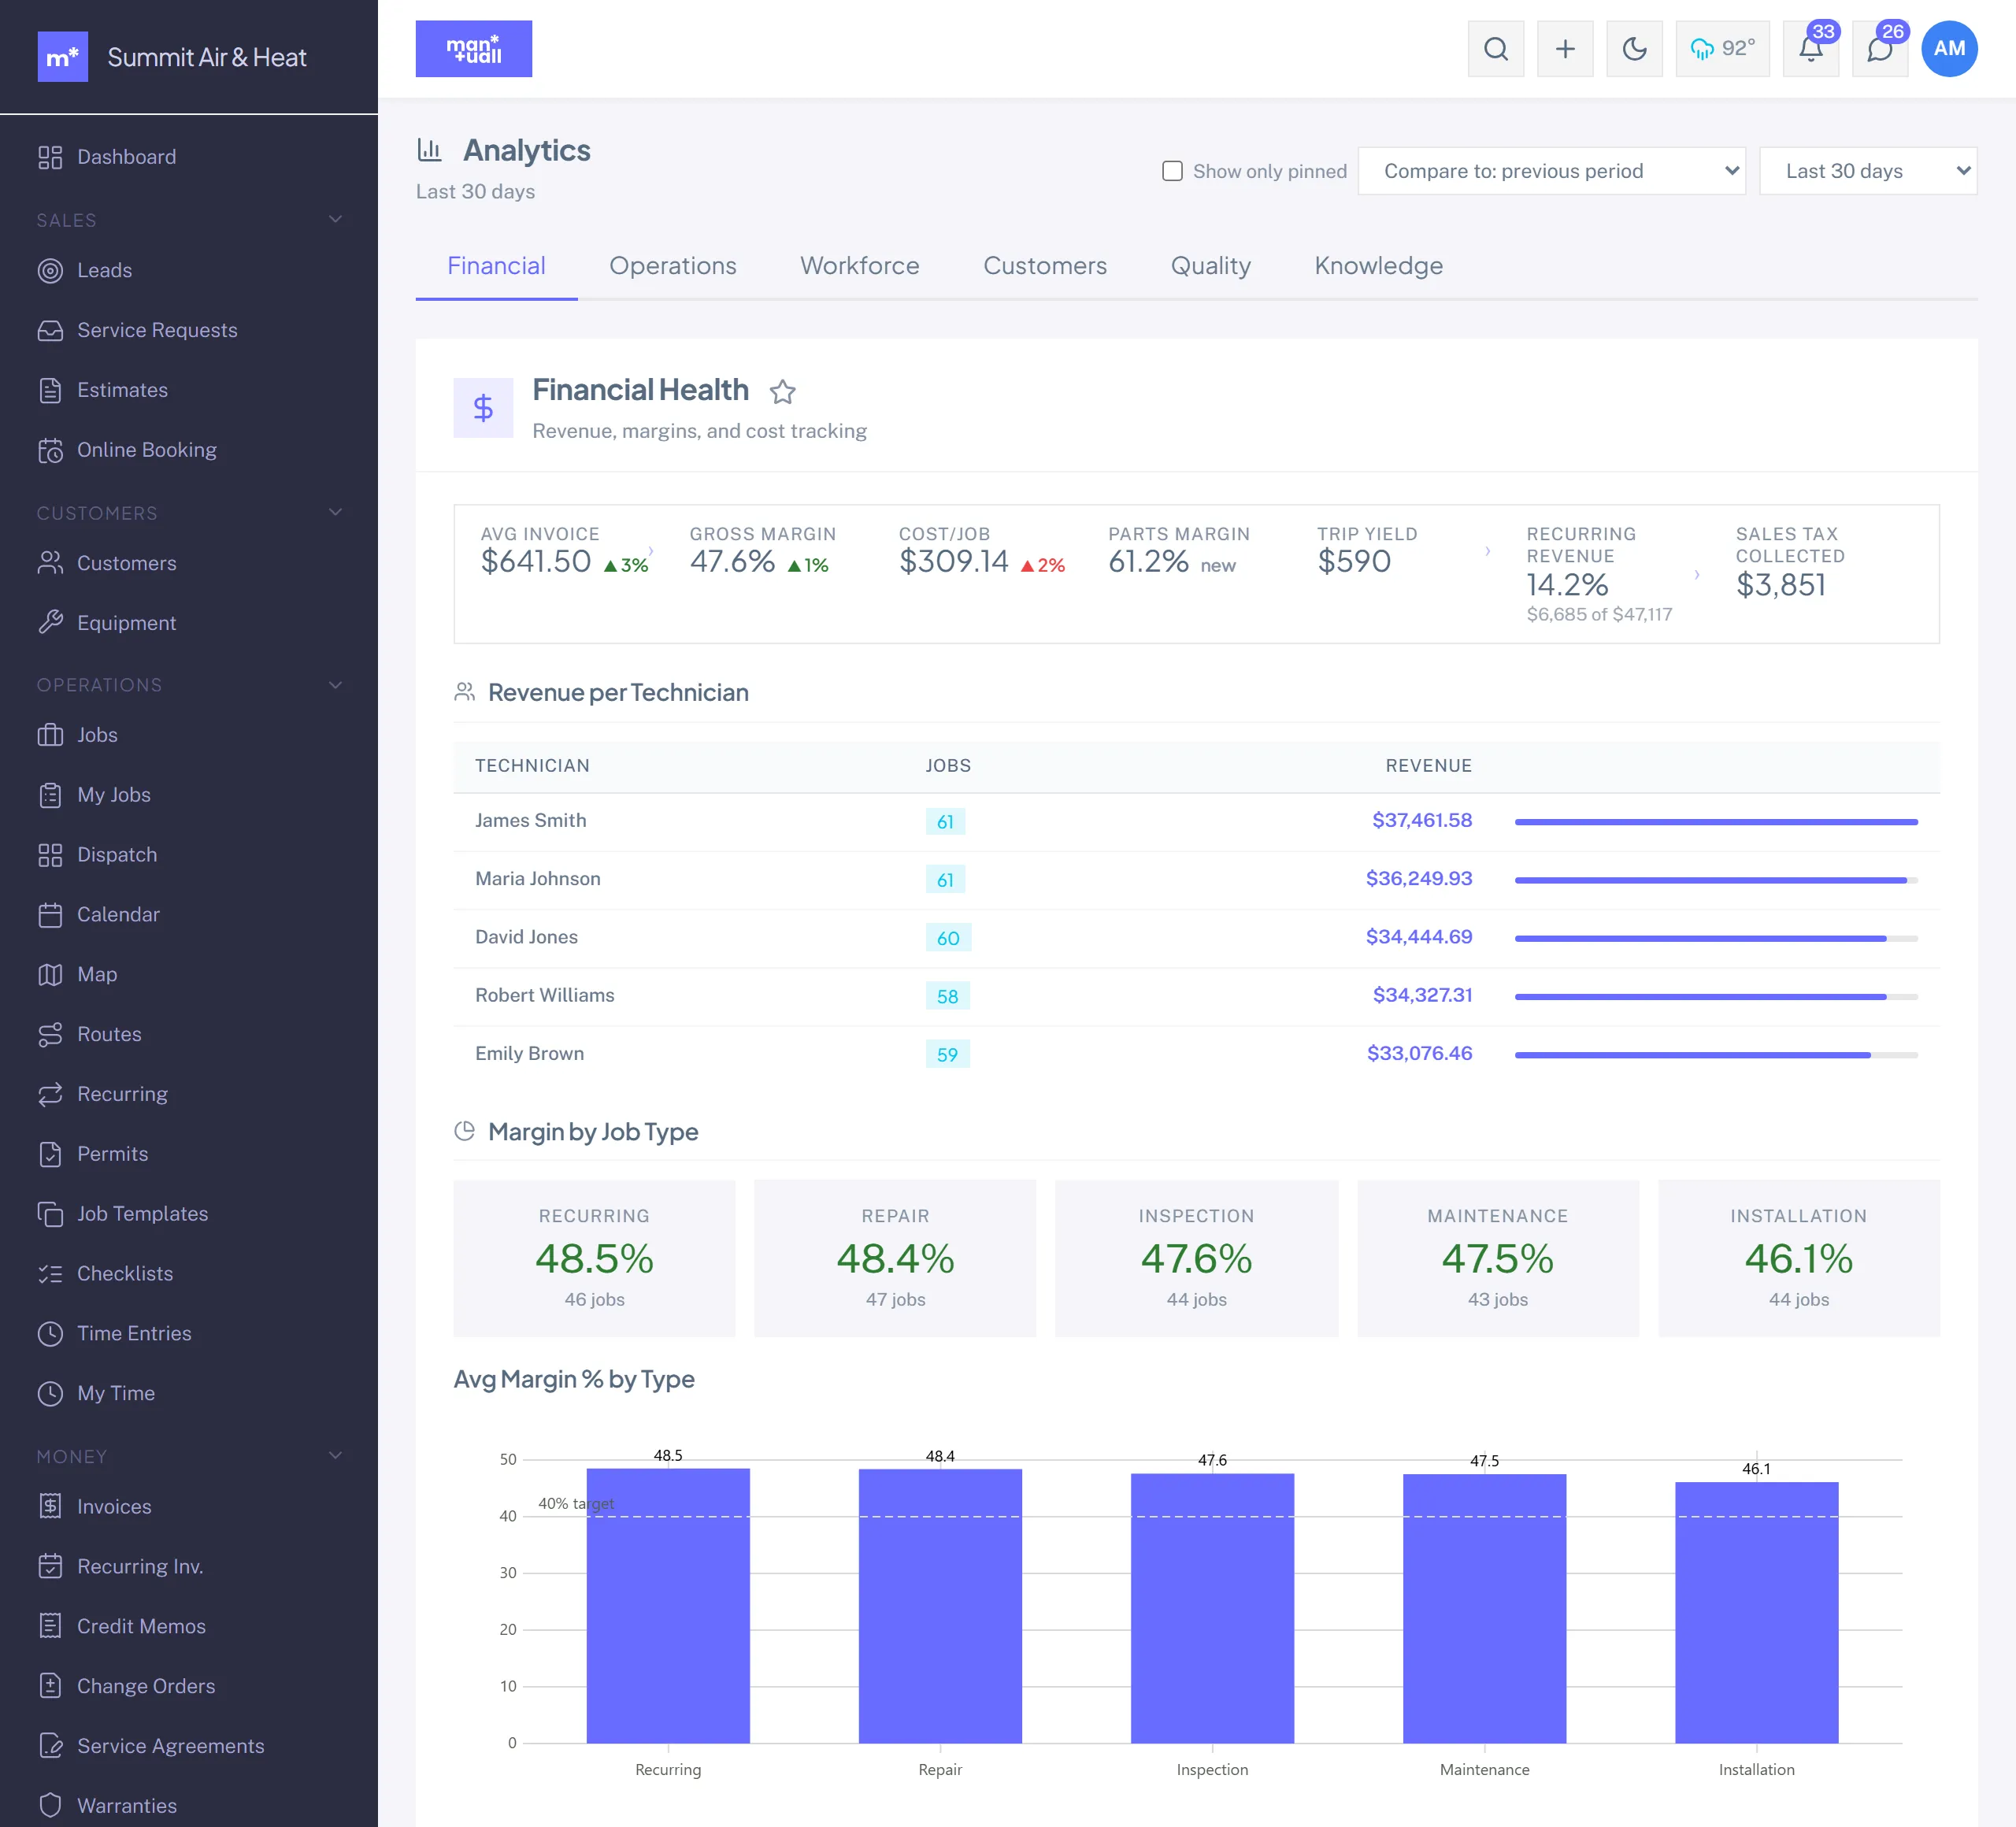This screenshot has height=1827, width=2016.
Task: Switch to the Workforce tab
Action: coord(859,266)
